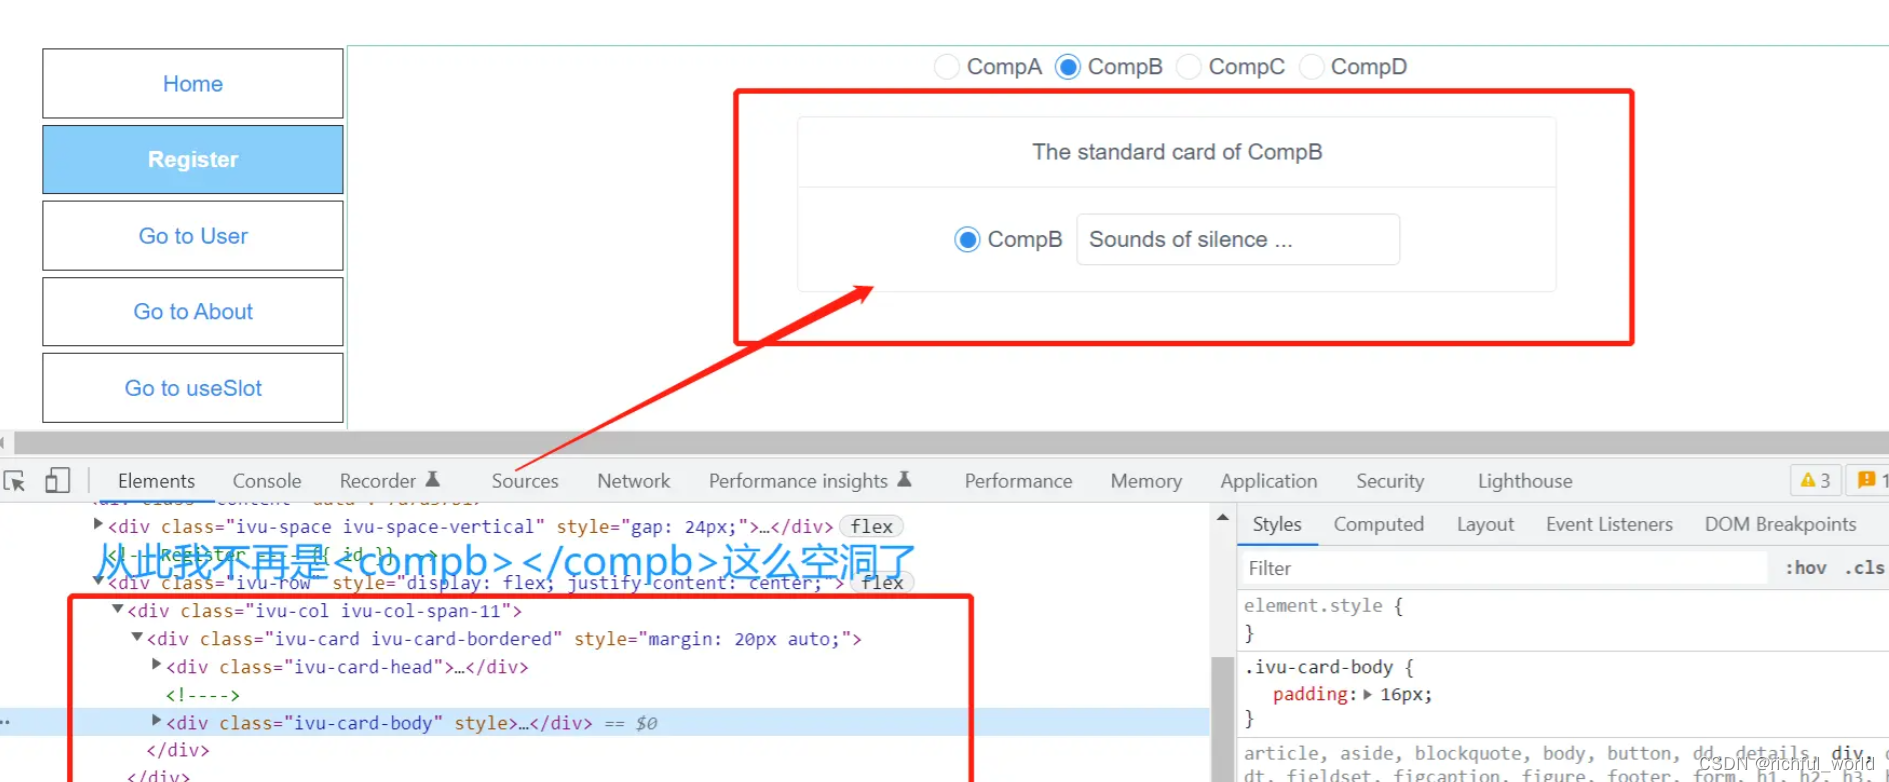This screenshot has height=782, width=1889.
Task: Click the Elements panel scrollbar thumb
Action: pyautogui.click(x=1222, y=719)
